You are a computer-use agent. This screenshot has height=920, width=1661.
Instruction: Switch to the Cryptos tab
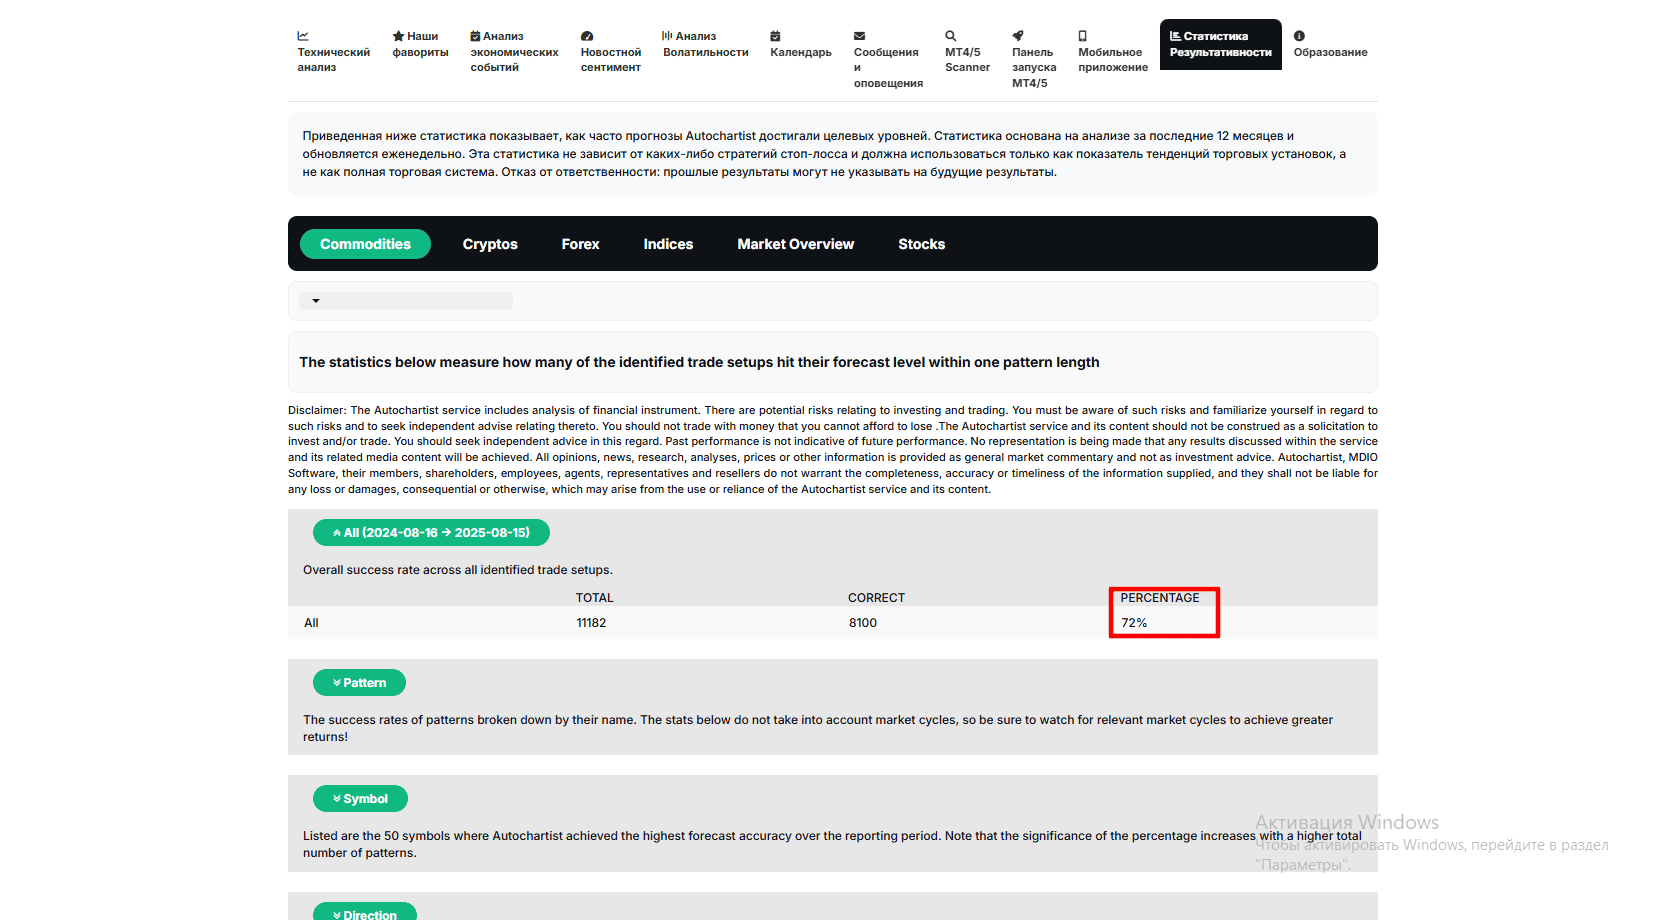490,244
